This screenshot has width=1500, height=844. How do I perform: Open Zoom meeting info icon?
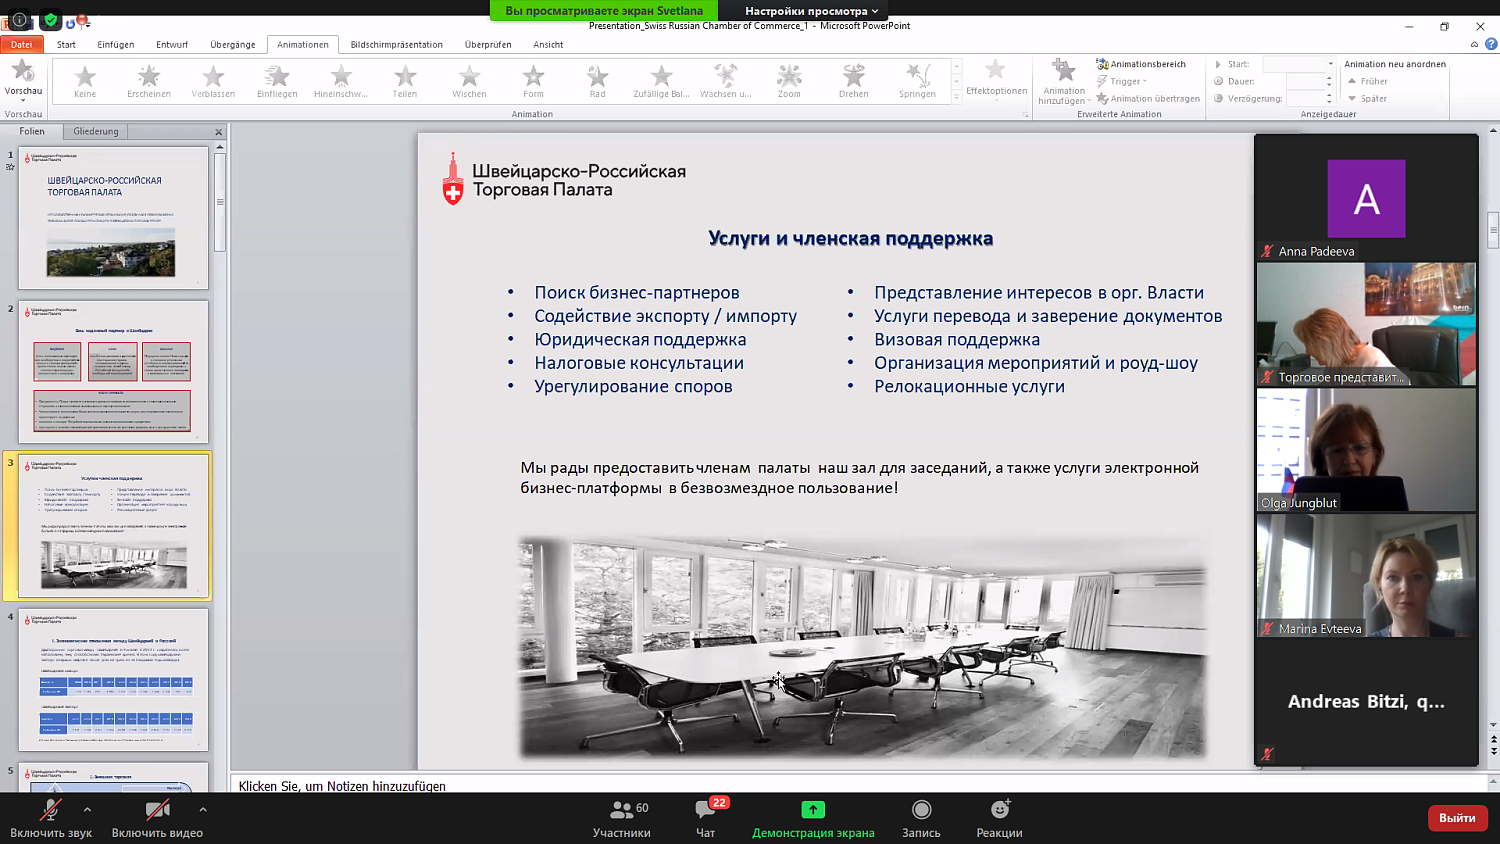pyautogui.click(x=19, y=20)
